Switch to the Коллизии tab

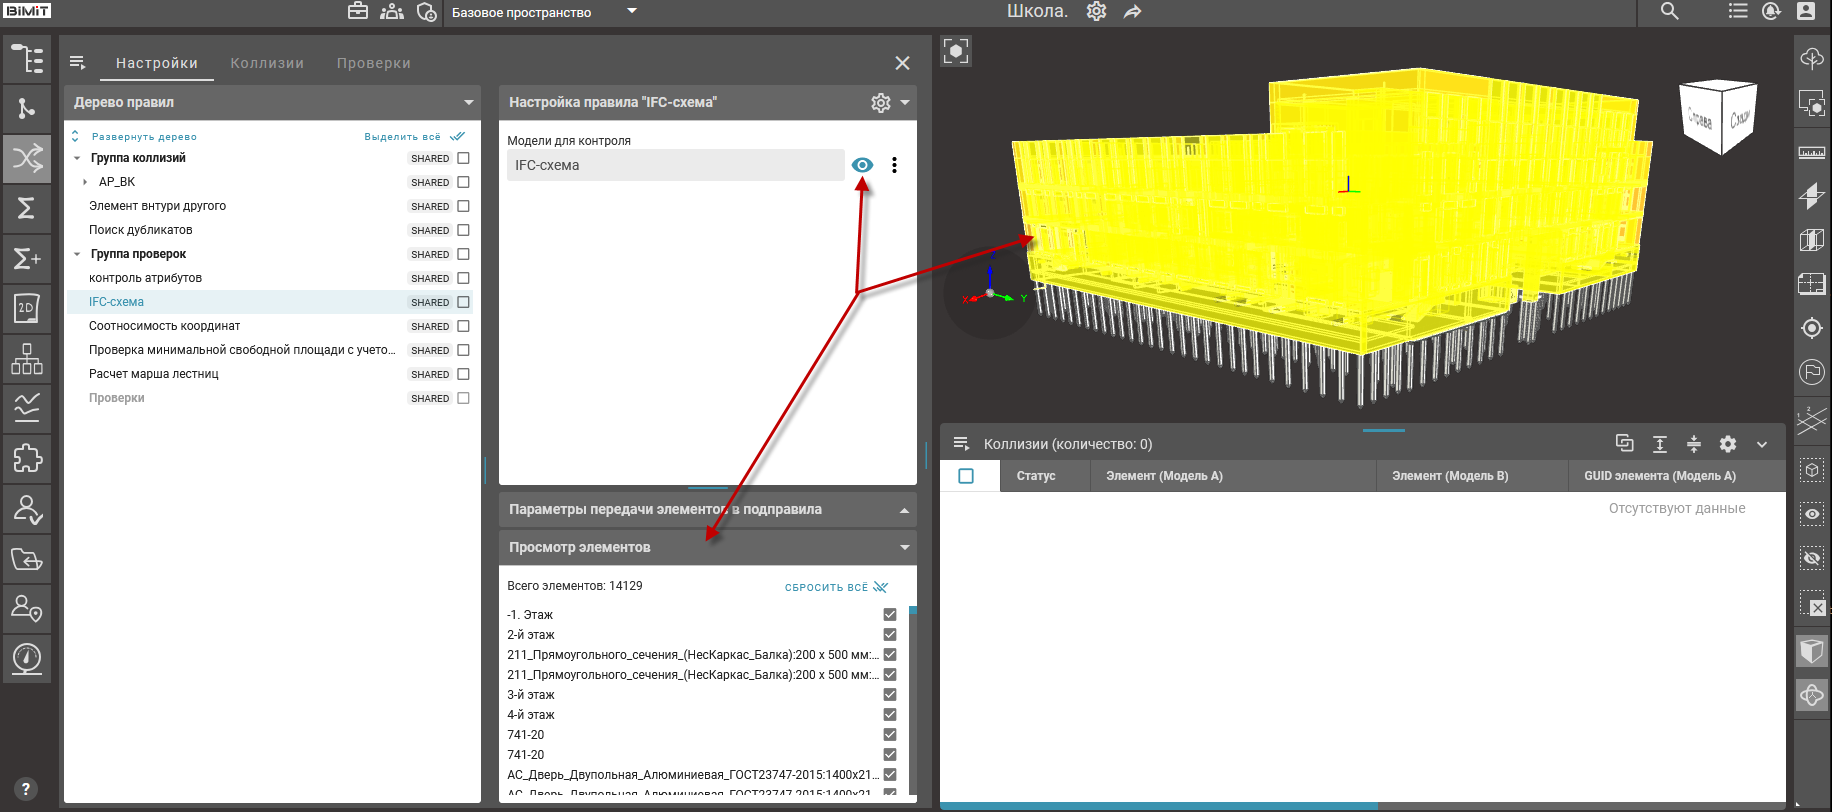pos(267,63)
